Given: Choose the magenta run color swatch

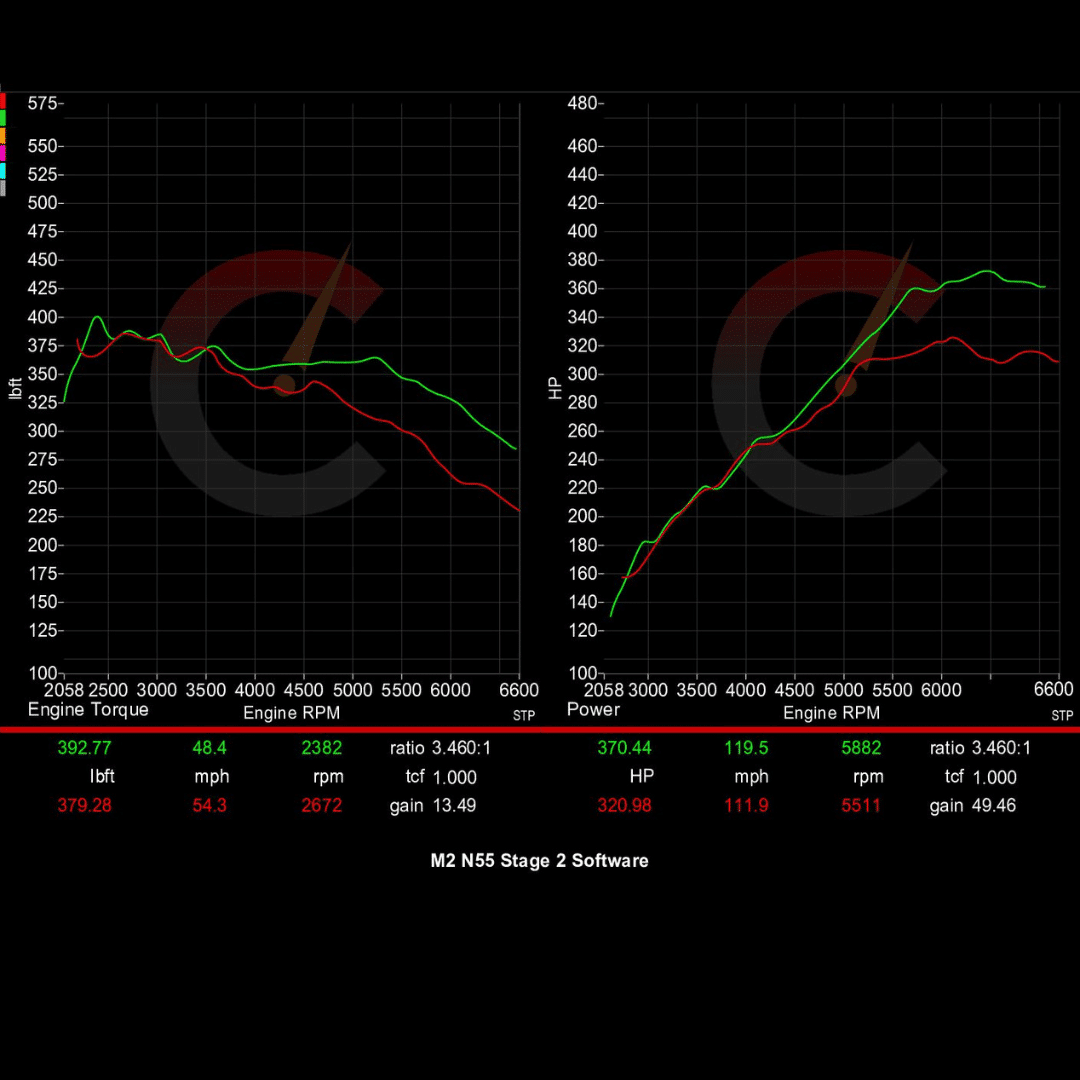Looking at the screenshot, I should point(3,153).
